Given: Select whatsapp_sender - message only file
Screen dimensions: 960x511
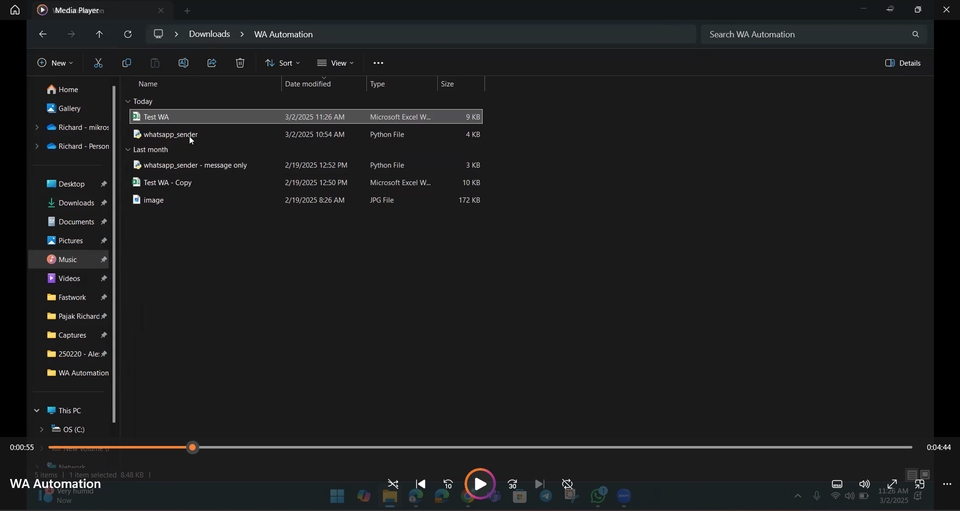Looking at the screenshot, I should coord(306,165).
